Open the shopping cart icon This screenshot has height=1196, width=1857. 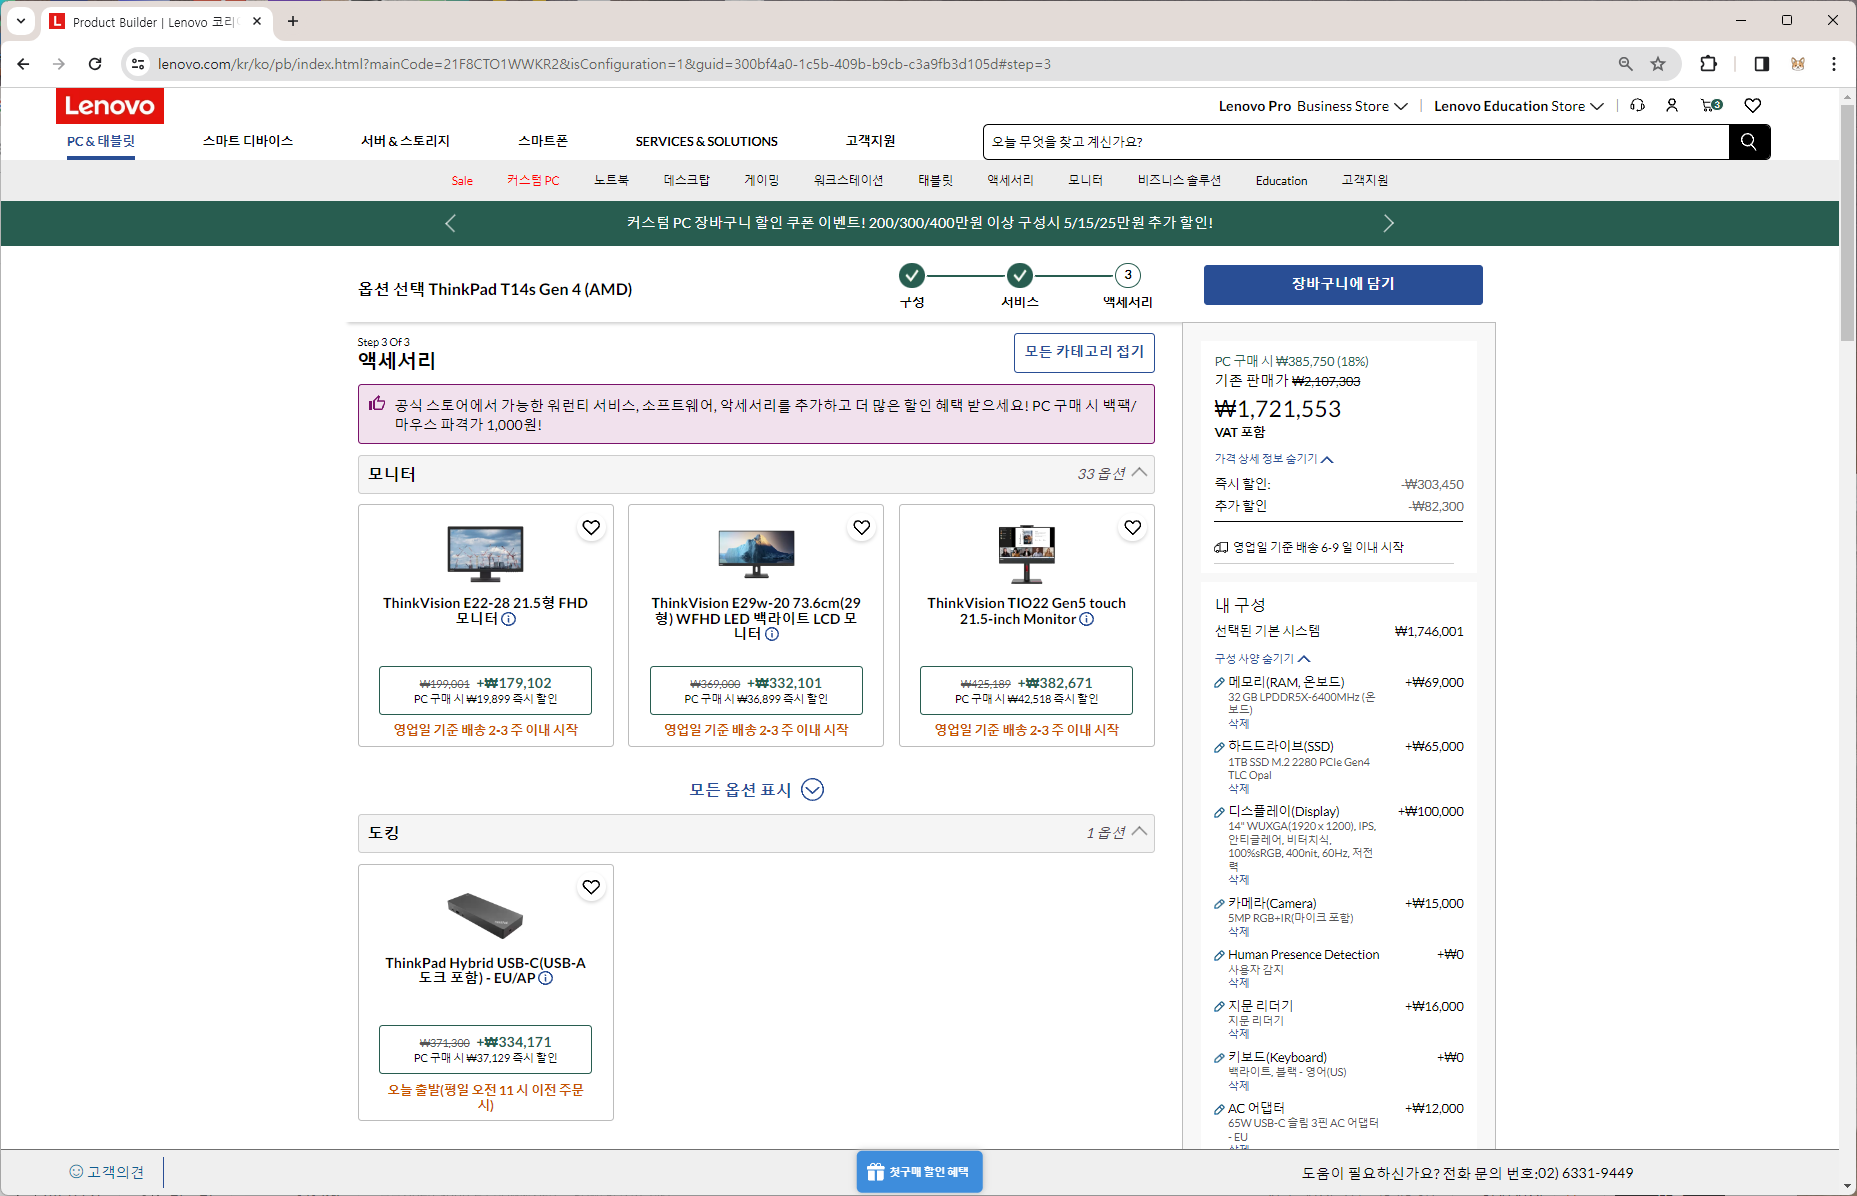1711,106
